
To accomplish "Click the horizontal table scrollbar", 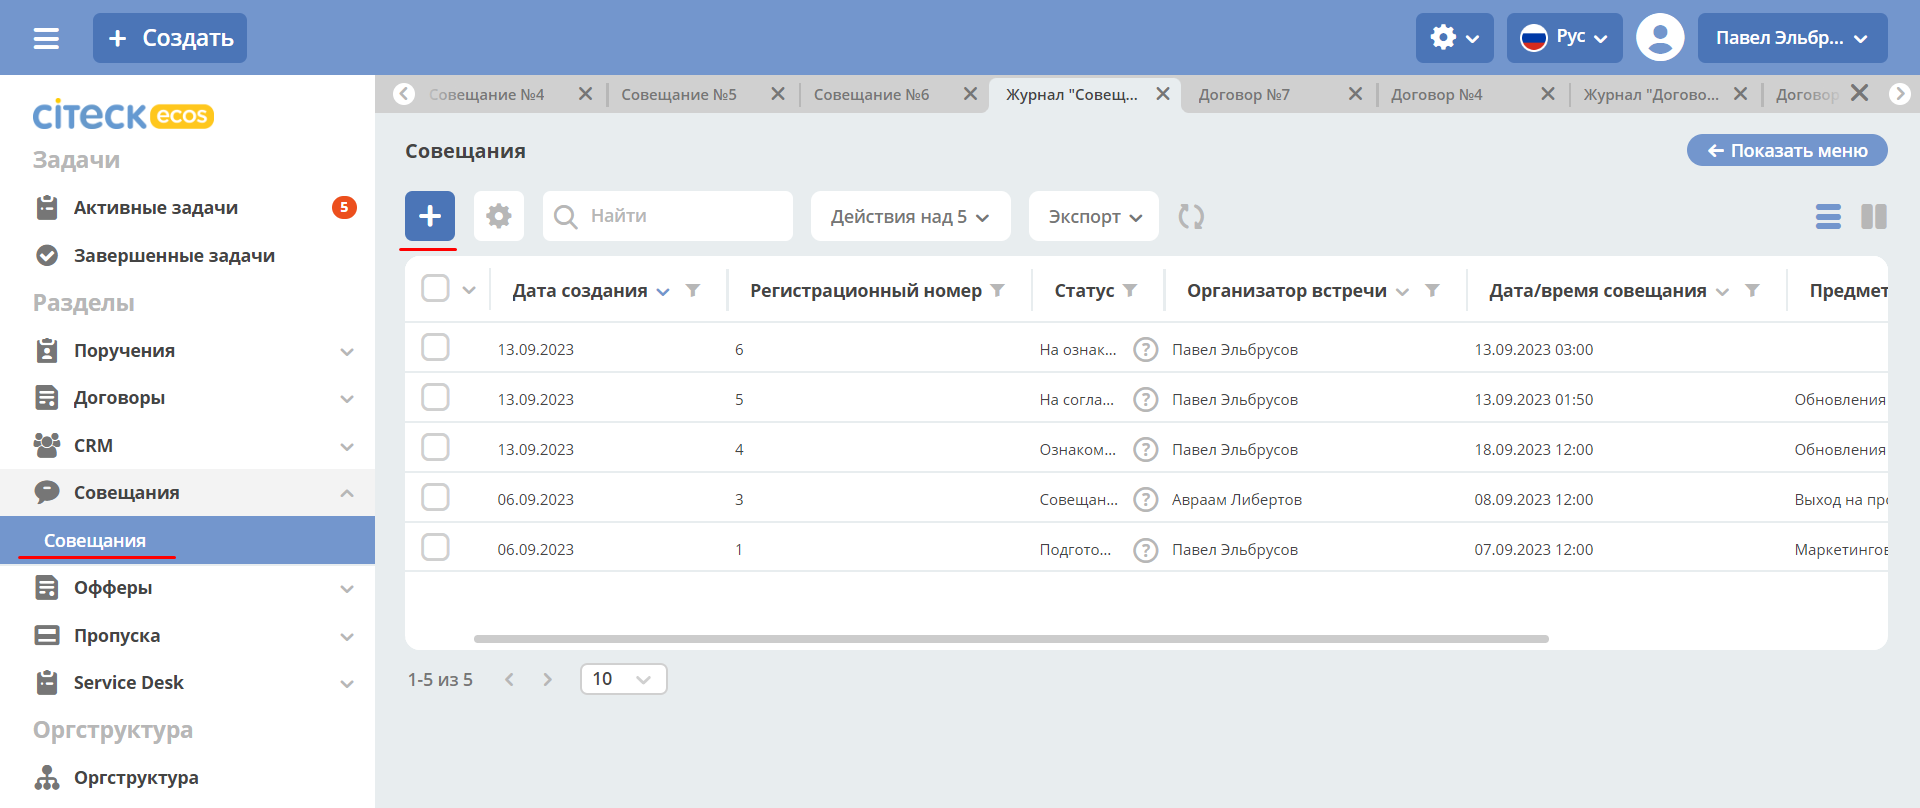I will 1011,638.
